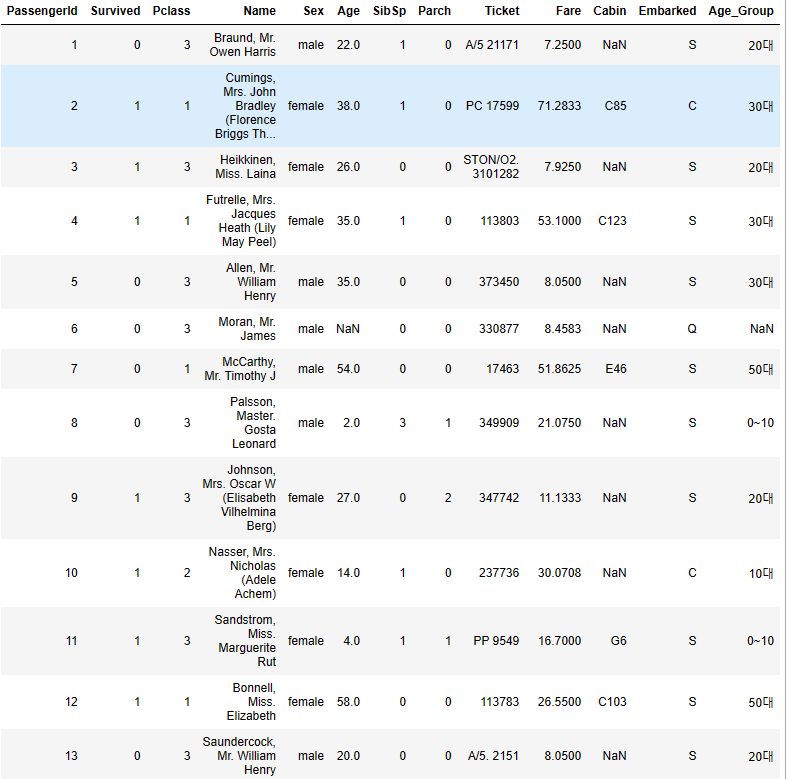Click cabin value E46
787x779 pixels.
click(616, 369)
